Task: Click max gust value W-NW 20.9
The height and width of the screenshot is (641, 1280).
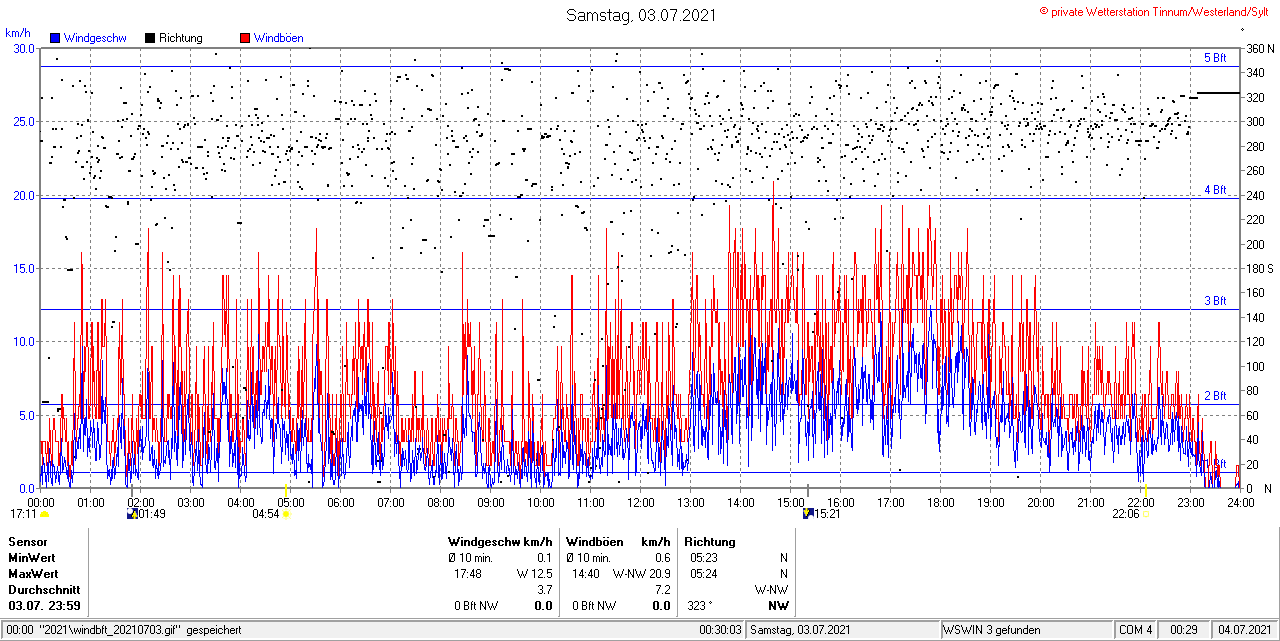Action: [x=642, y=574]
